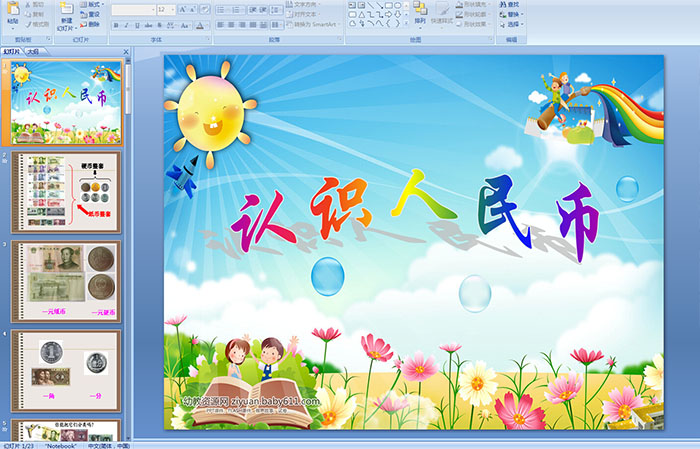Toggle text shadow (S) formatting
Screen dimensions: 700x449
click(x=160, y=25)
